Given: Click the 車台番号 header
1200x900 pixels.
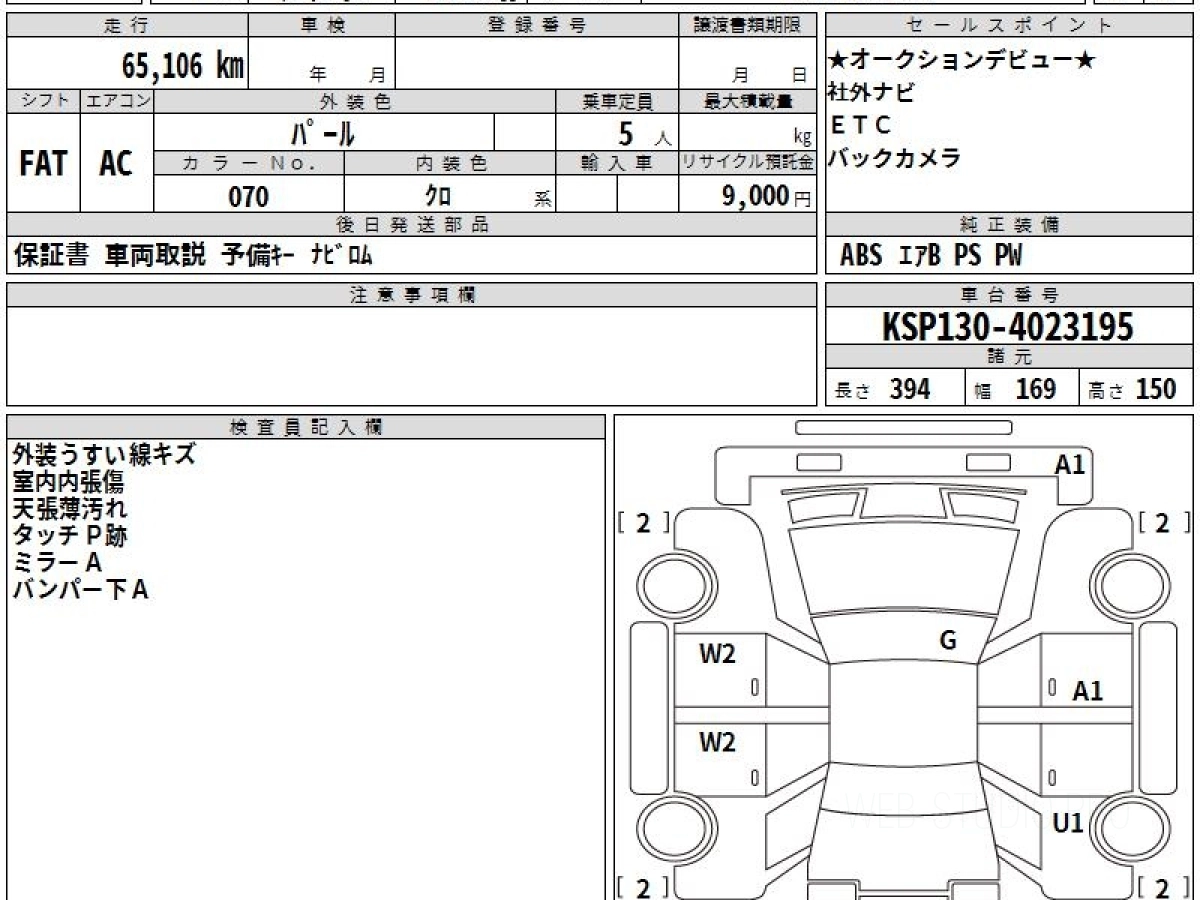Looking at the screenshot, I should (x=1009, y=295).
